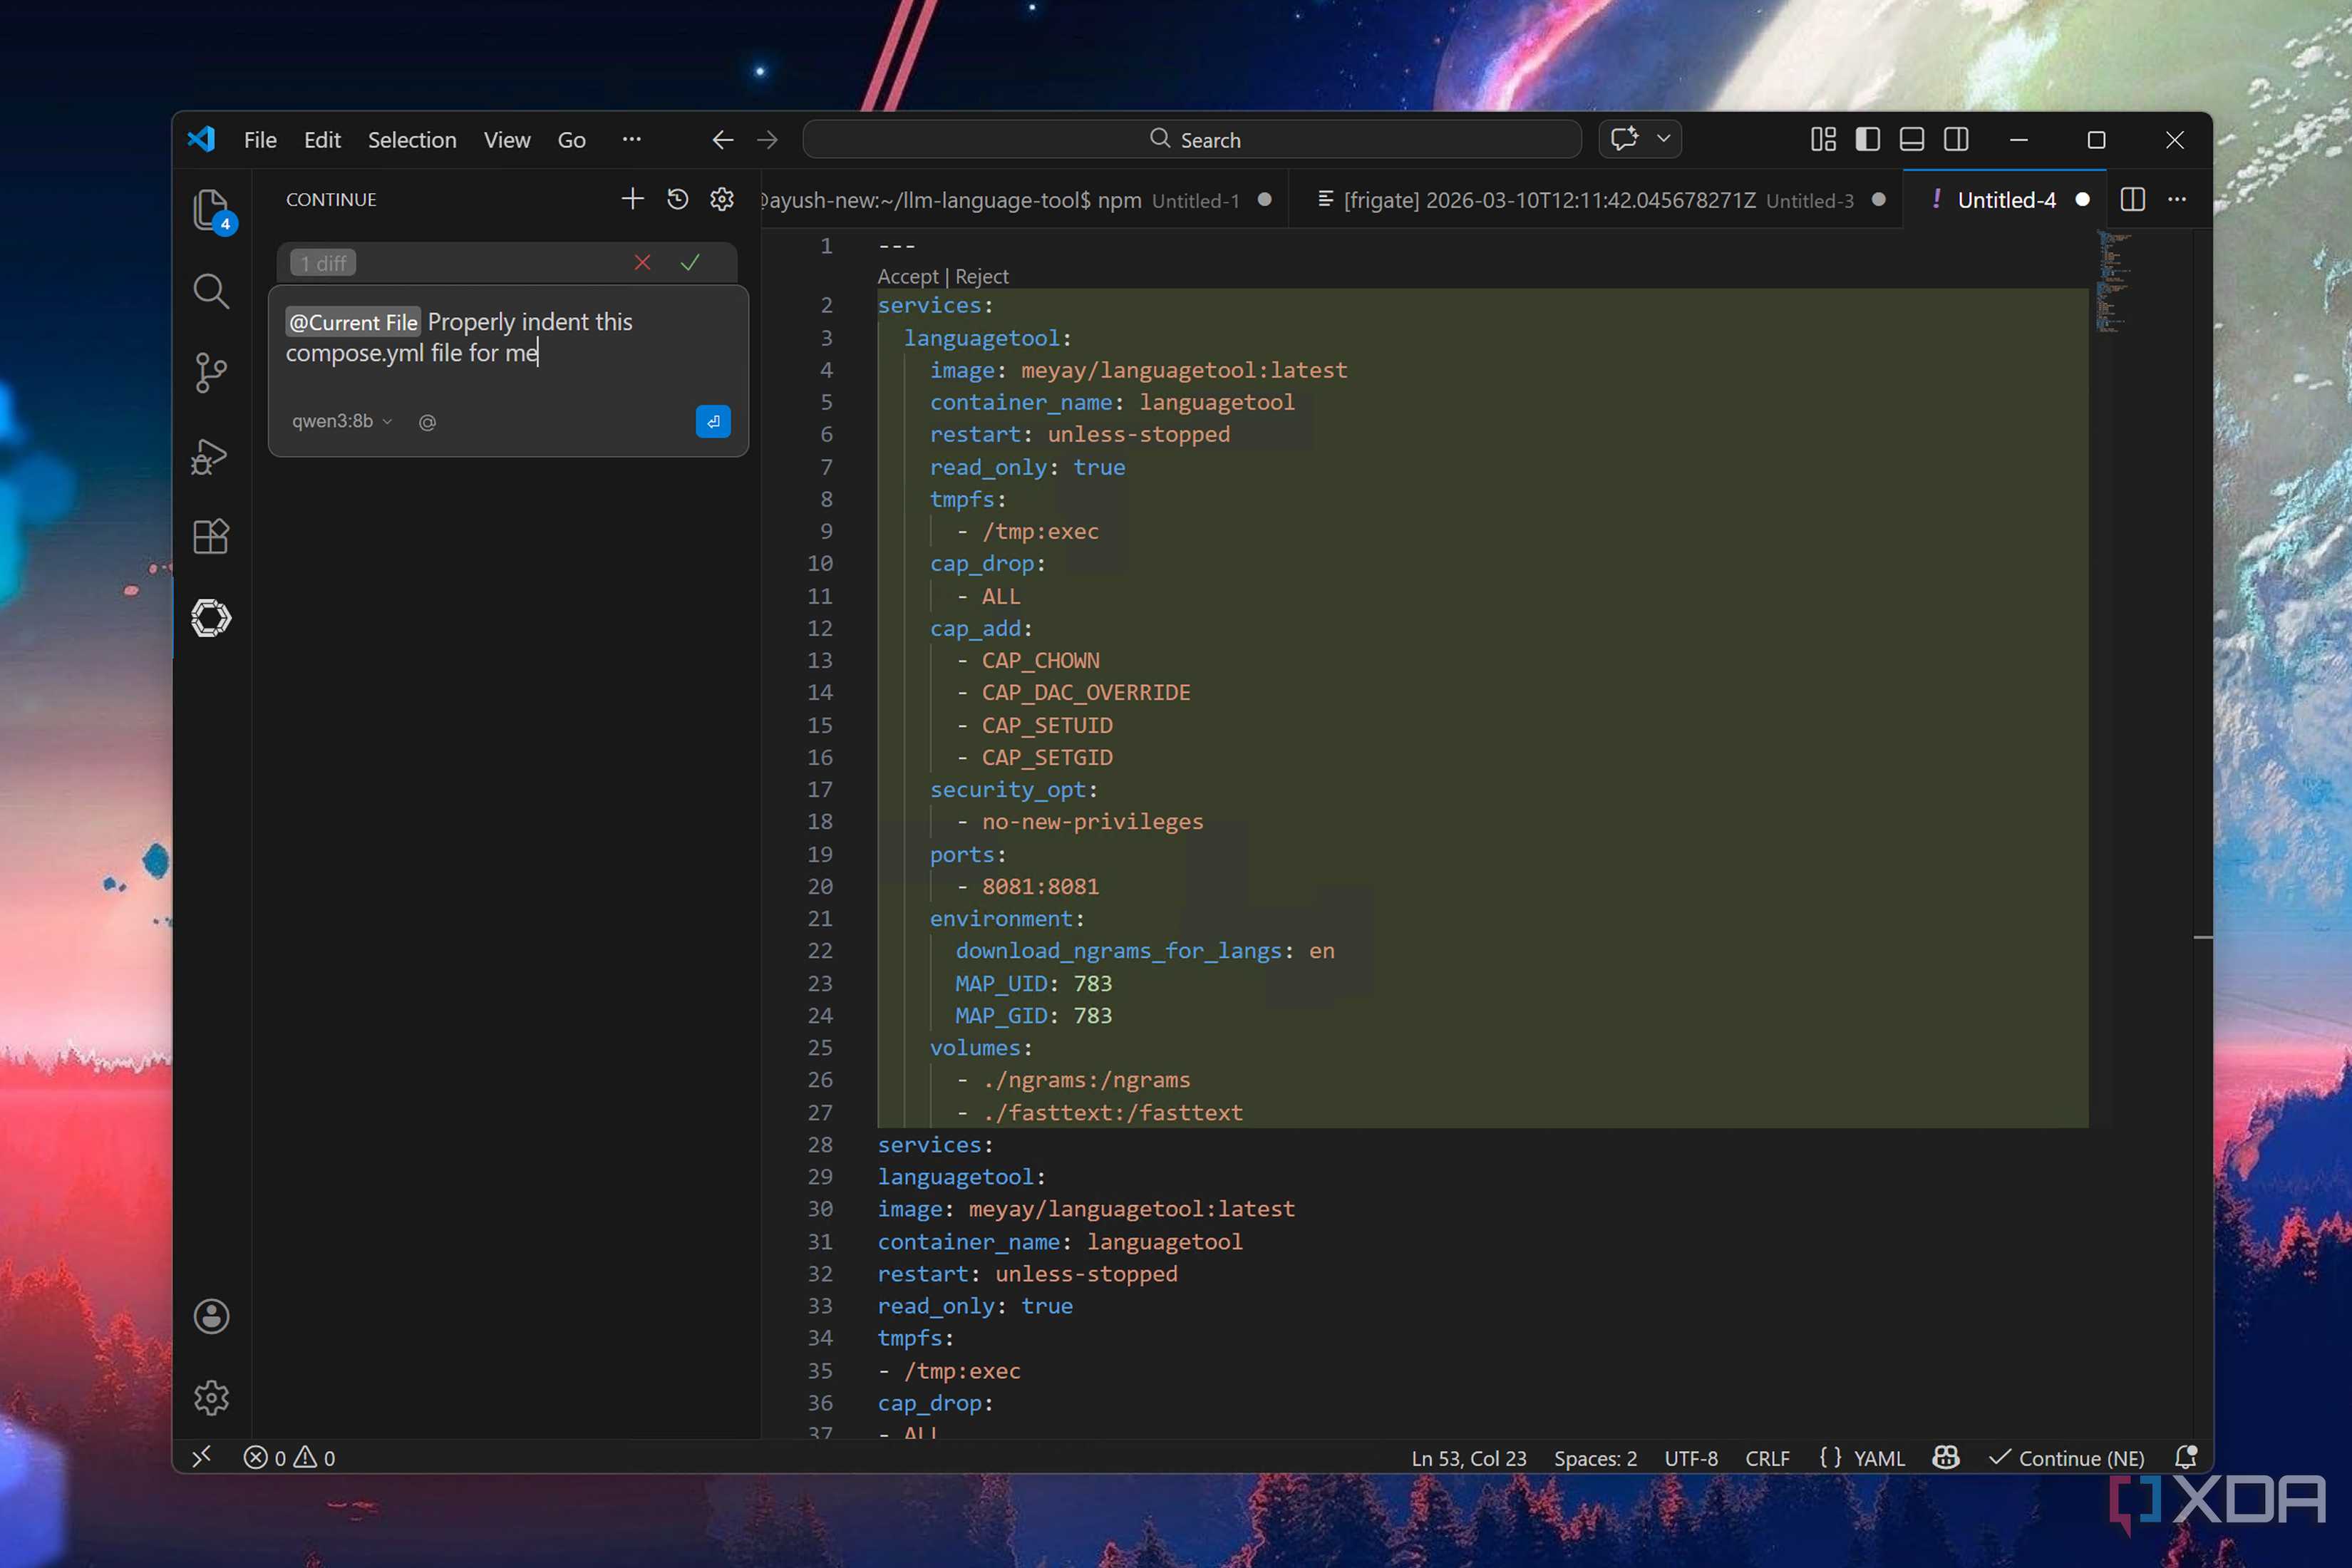2352x1568 pixels.
Task: Toggle the bottom panel visibility
Action: (x=1911, y=140)
